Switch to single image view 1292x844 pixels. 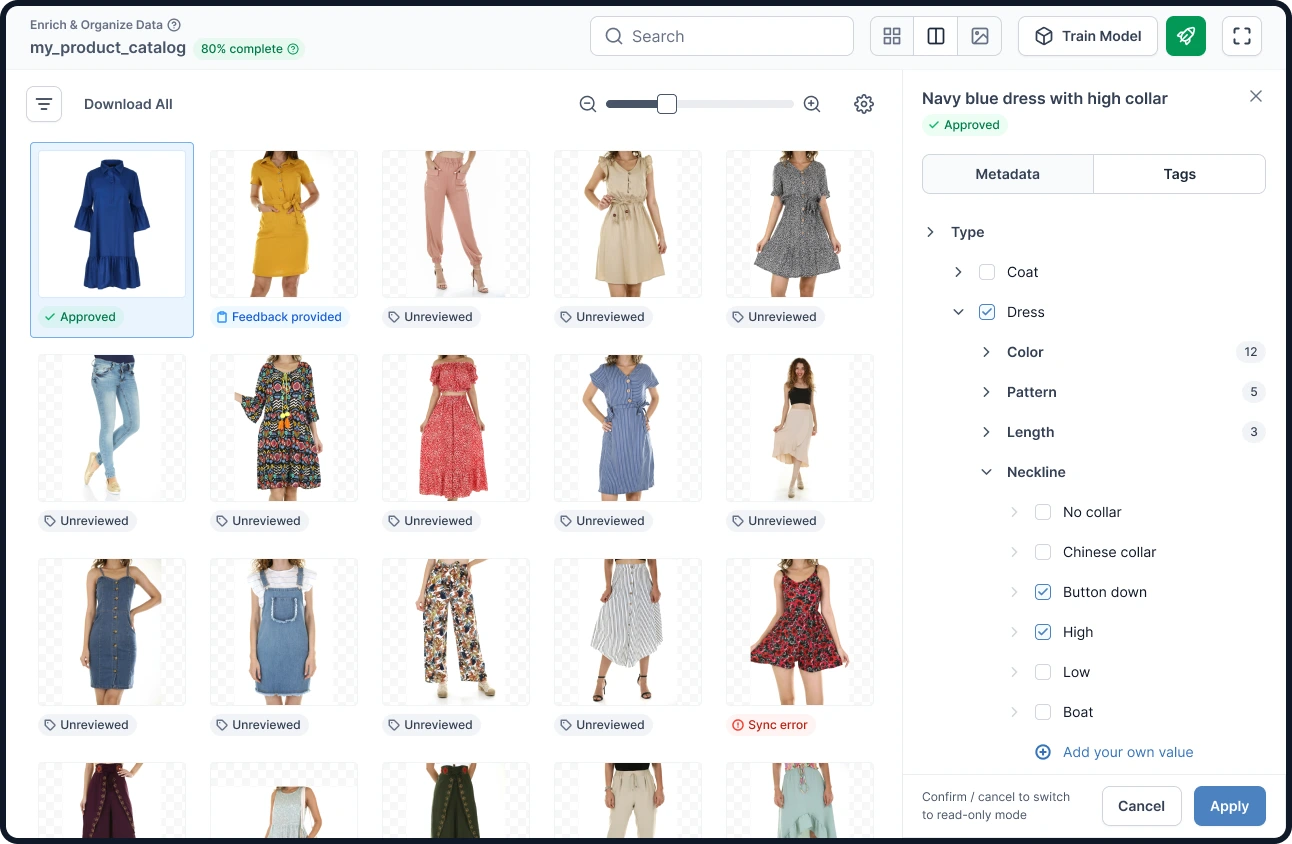pos(980,36)
